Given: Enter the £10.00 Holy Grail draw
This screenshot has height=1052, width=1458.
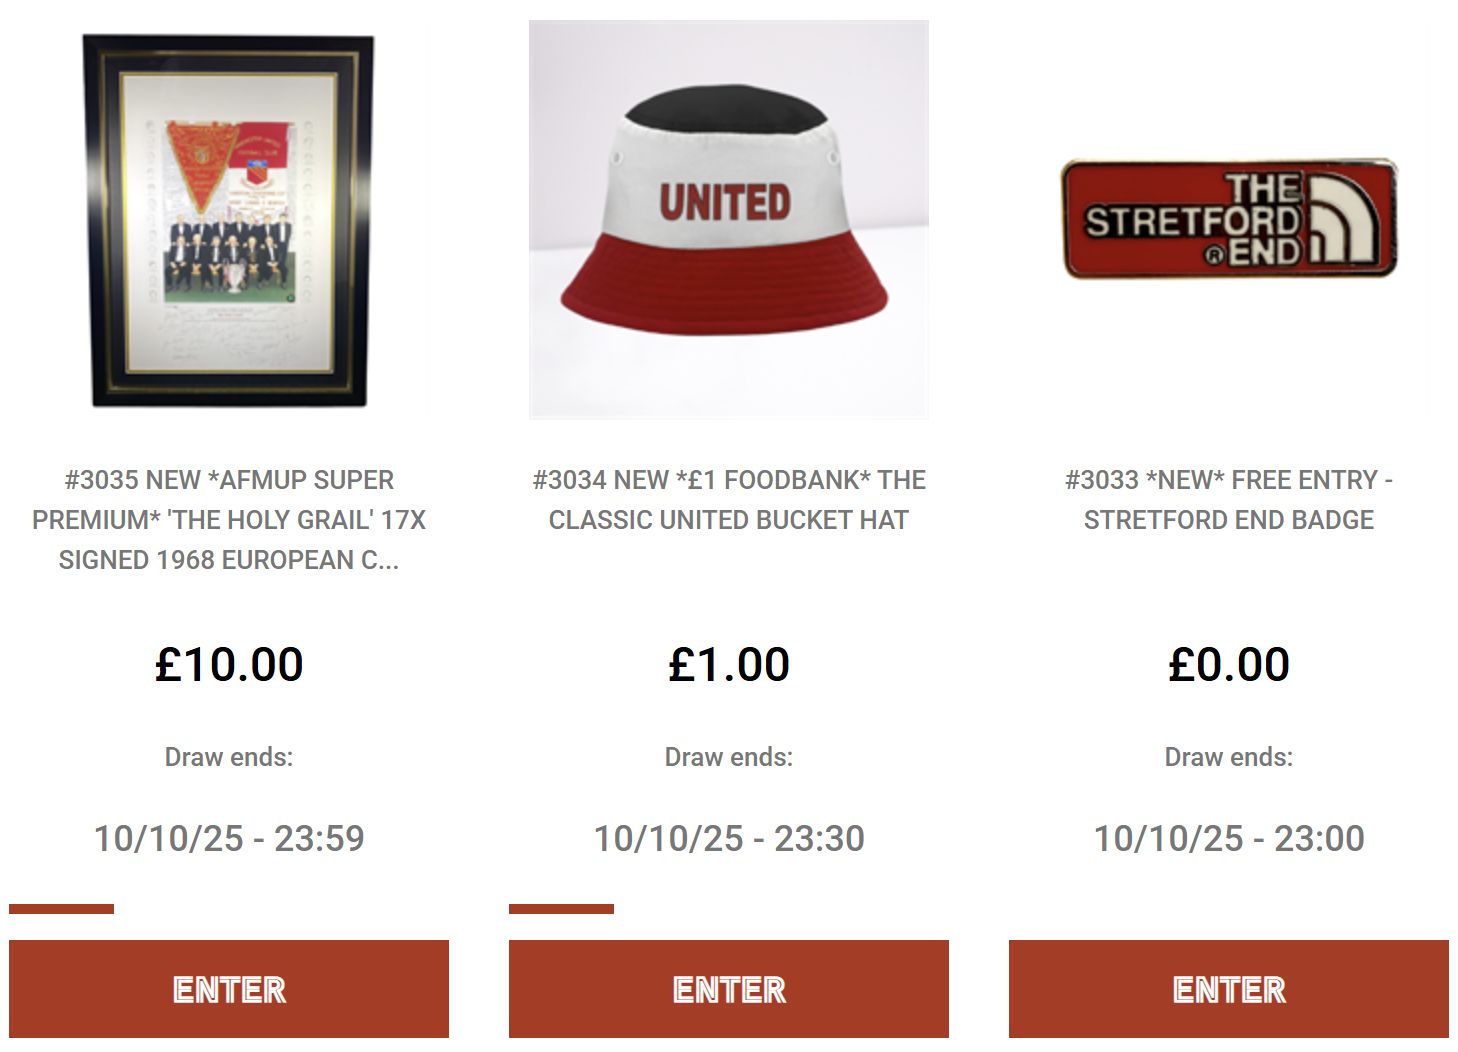Looking at the screenshot, I should click(x=229, y=989).
